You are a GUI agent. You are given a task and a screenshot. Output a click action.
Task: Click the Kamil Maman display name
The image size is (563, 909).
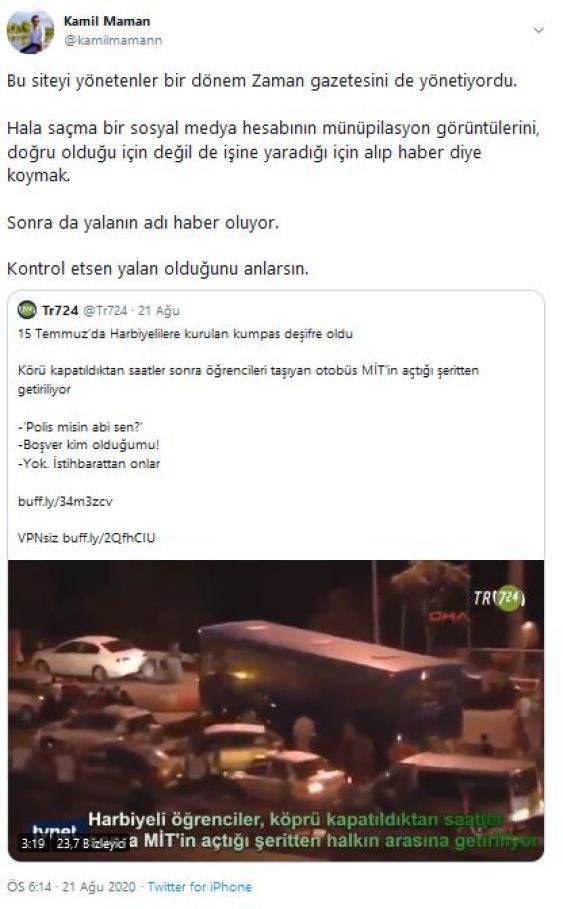coord(107,21)
